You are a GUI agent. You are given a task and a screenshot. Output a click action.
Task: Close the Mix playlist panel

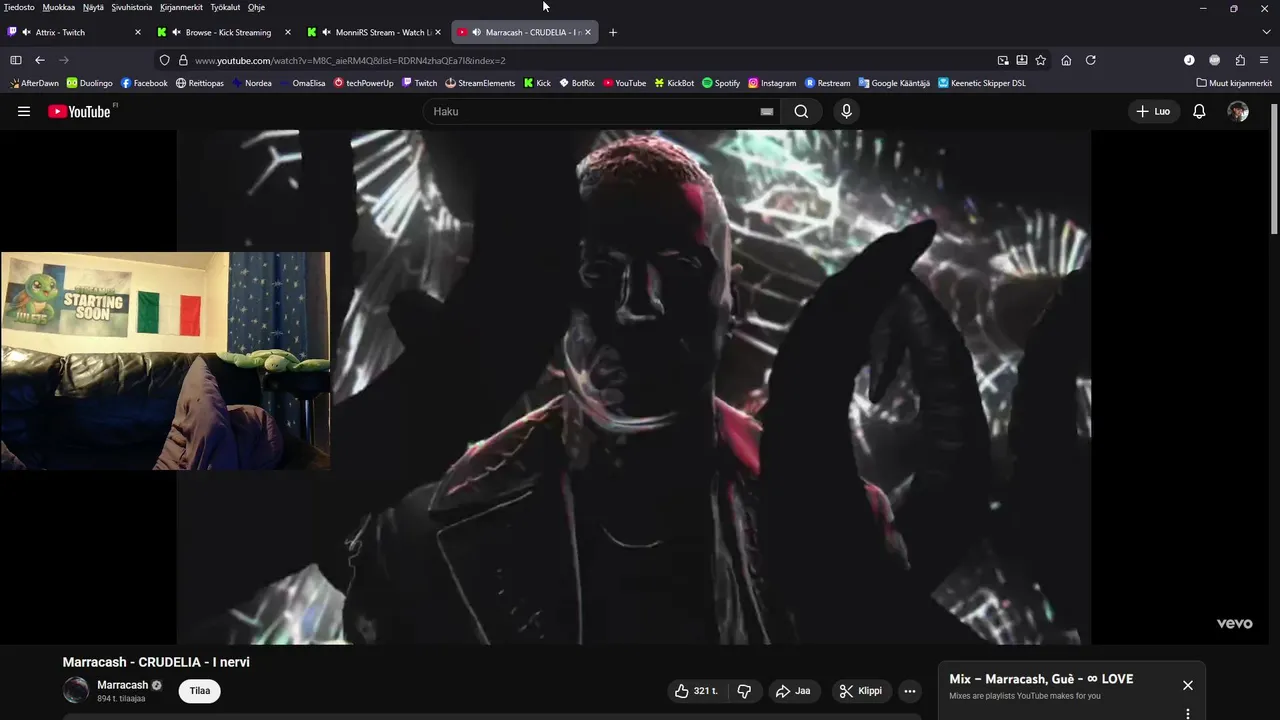coord(1187,685)
